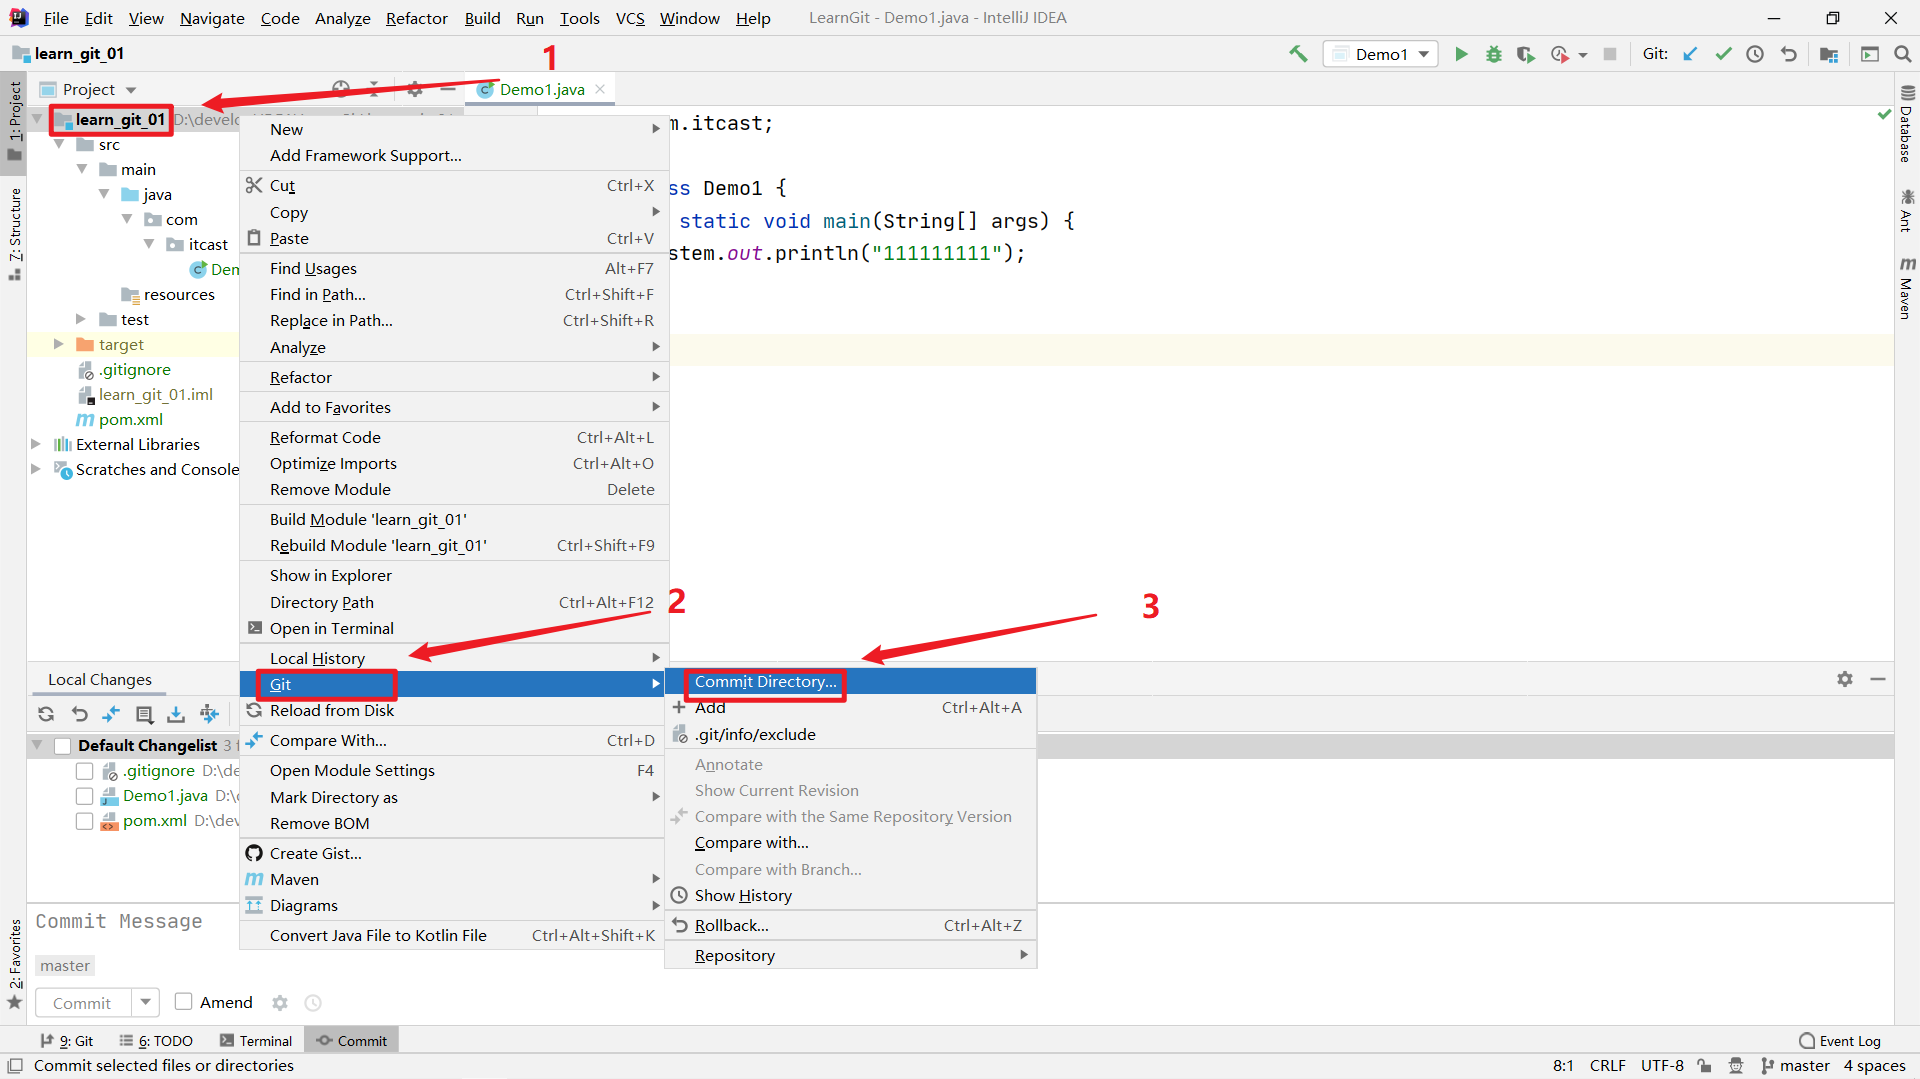The width and height of the screenshot is (1920, 1079).
Task: Open the VCS menu
Action: click(630, 18)
